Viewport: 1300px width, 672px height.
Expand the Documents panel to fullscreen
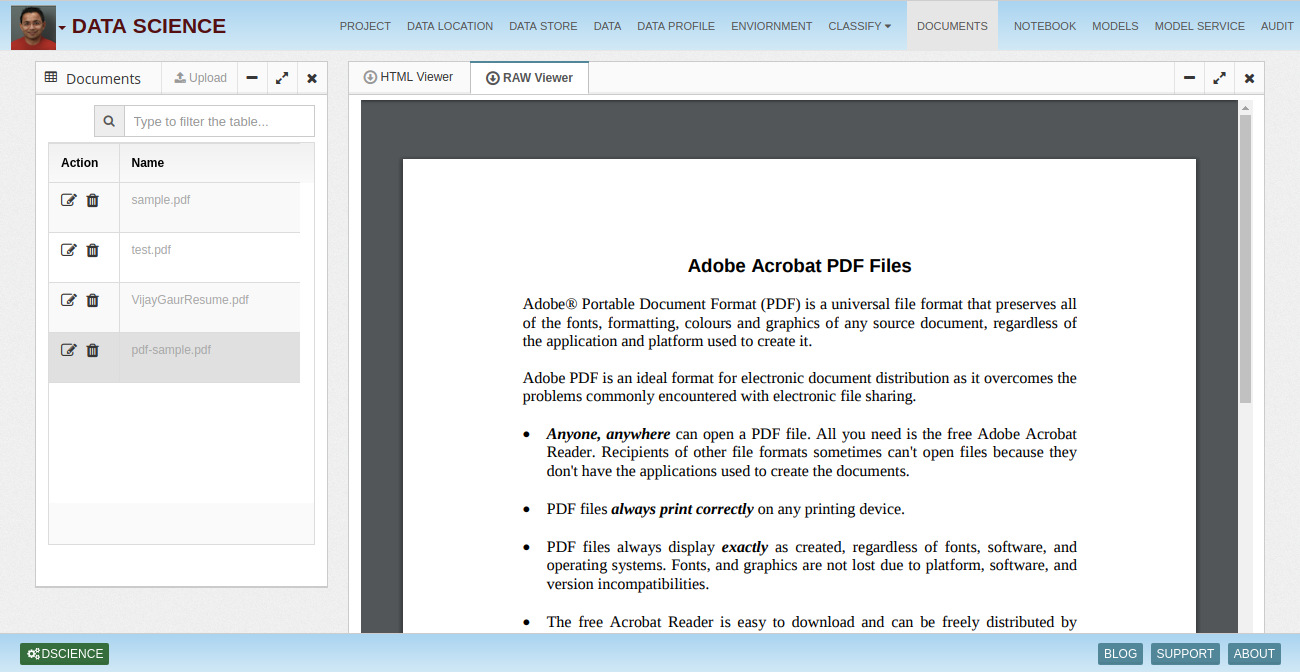click(282, 78)
